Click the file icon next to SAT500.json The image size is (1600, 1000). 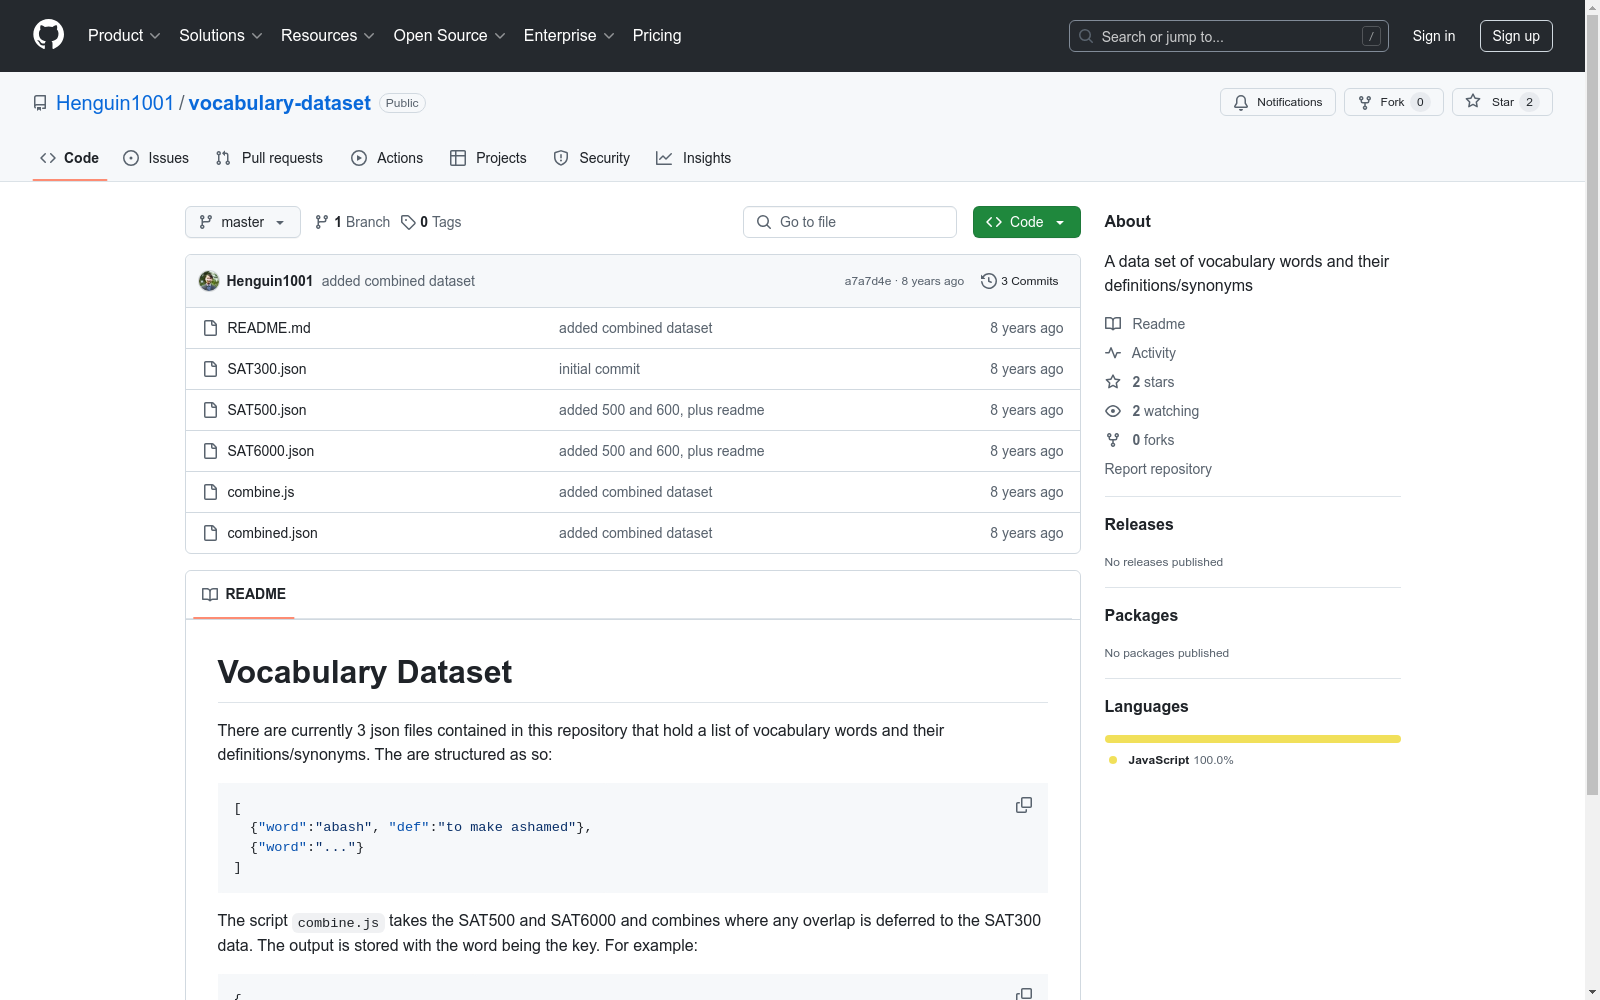click(210, 410)
